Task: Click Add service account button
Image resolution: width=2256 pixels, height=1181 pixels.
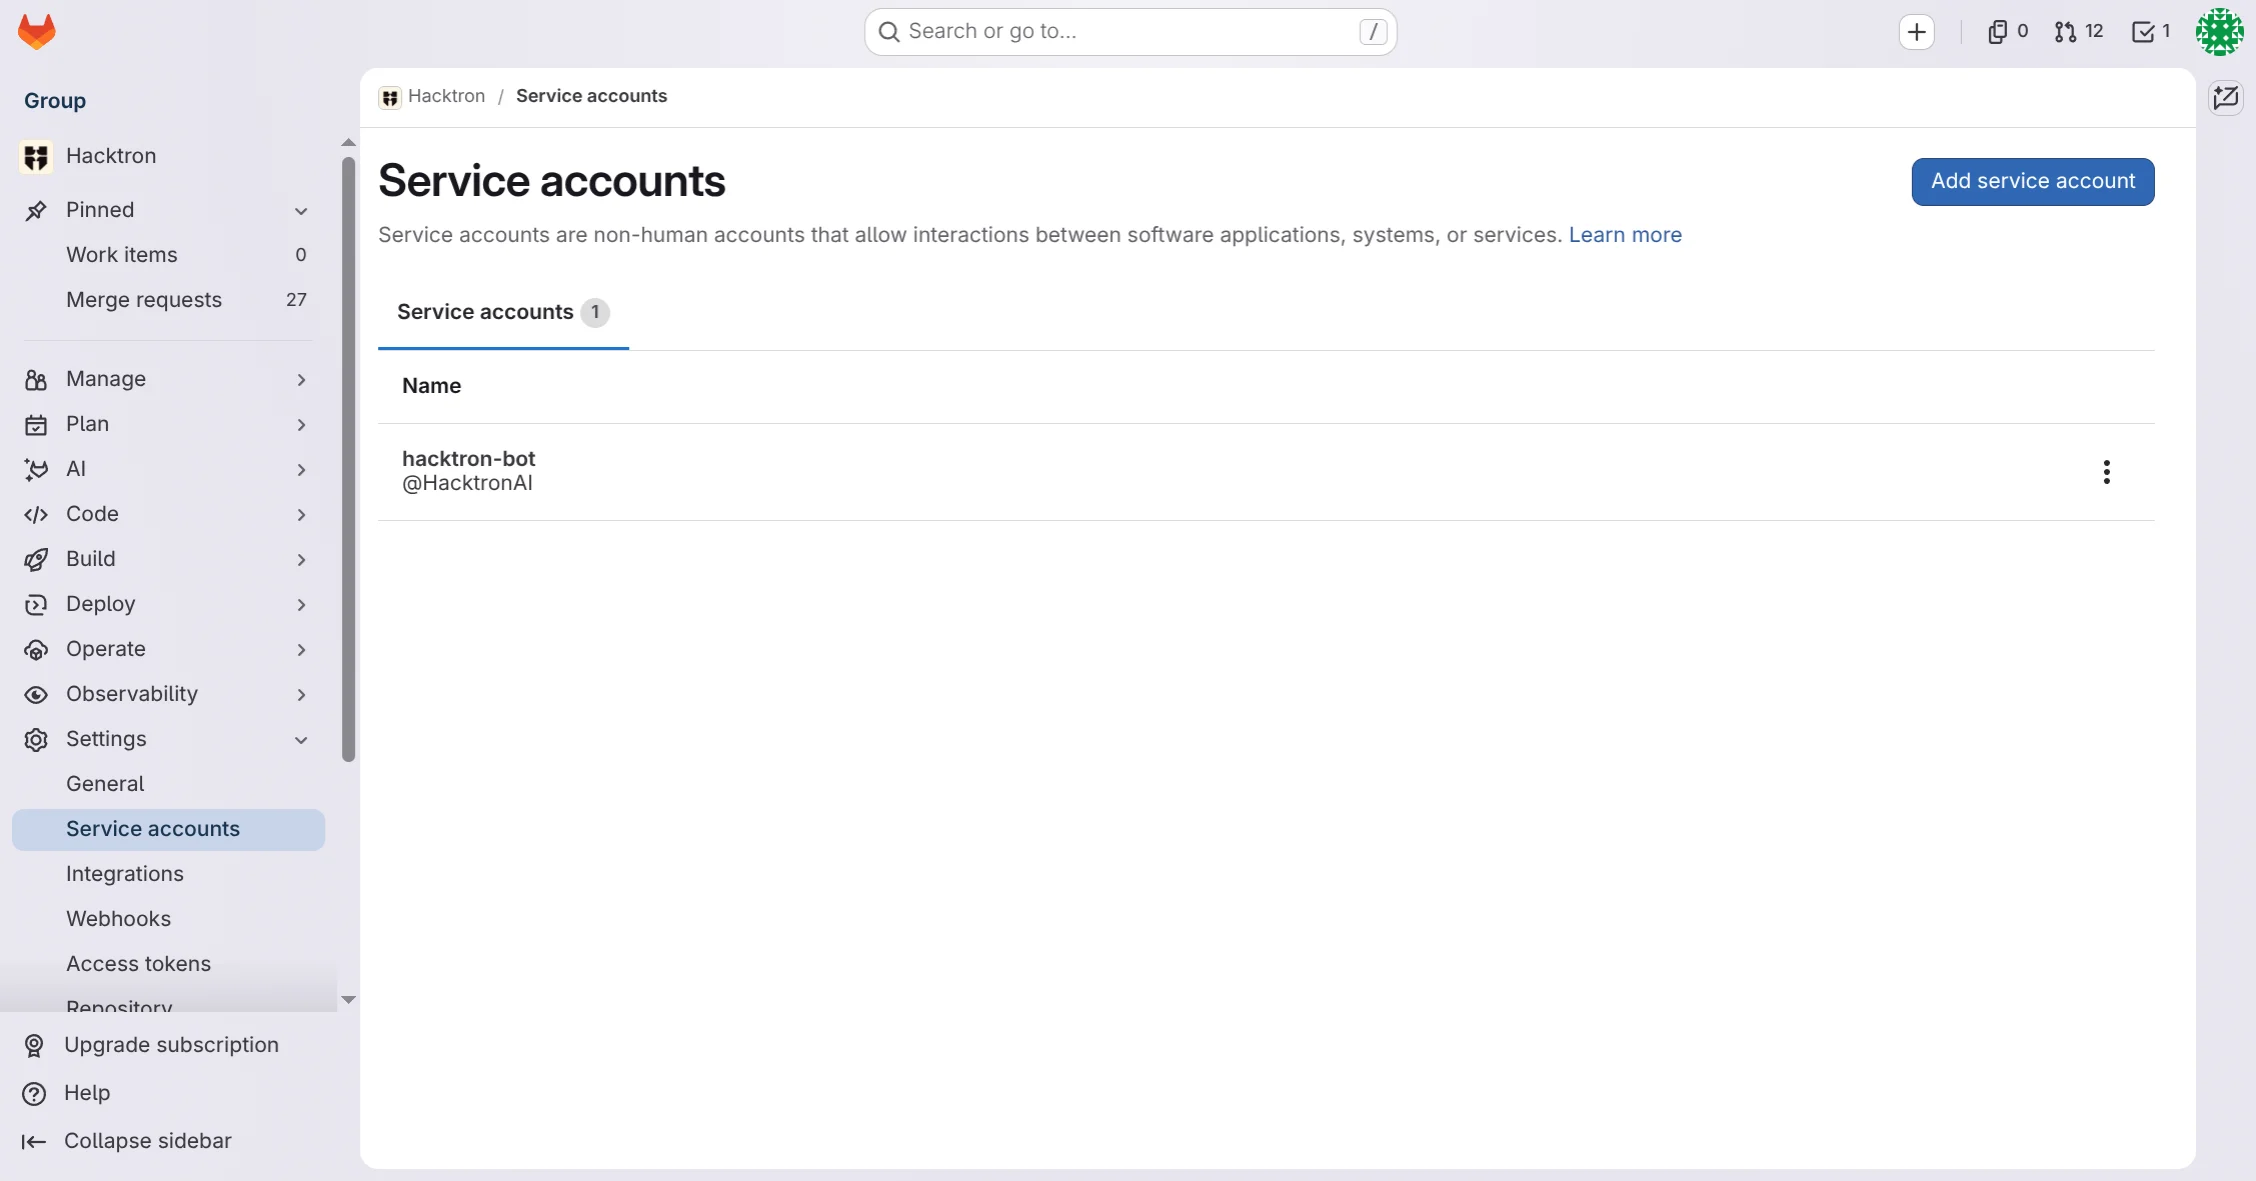Action: point(2033,181)
